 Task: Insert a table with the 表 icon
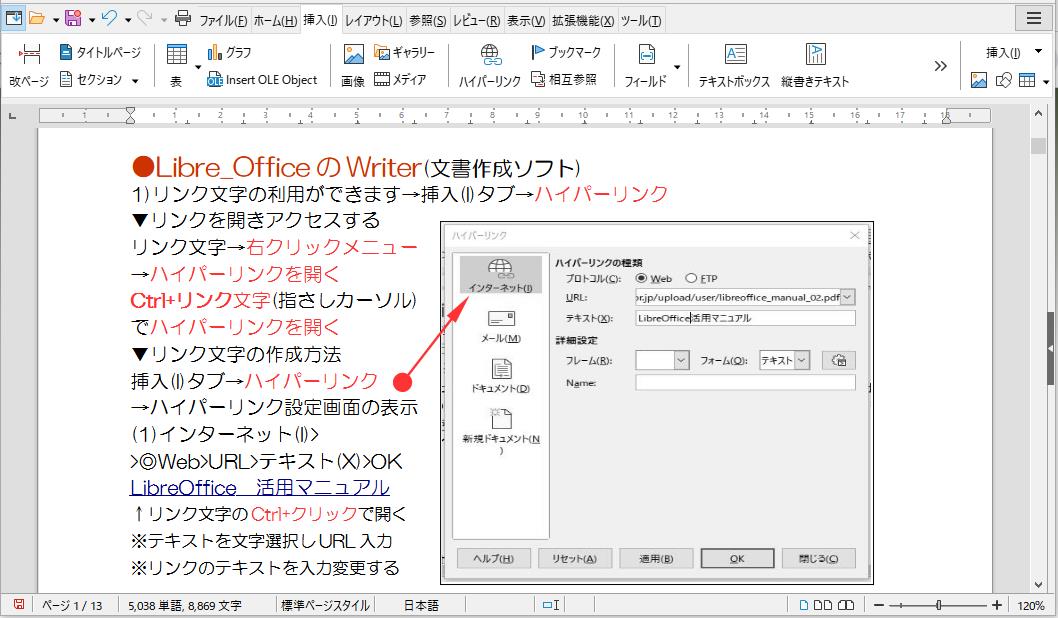[x=176, y=65]
